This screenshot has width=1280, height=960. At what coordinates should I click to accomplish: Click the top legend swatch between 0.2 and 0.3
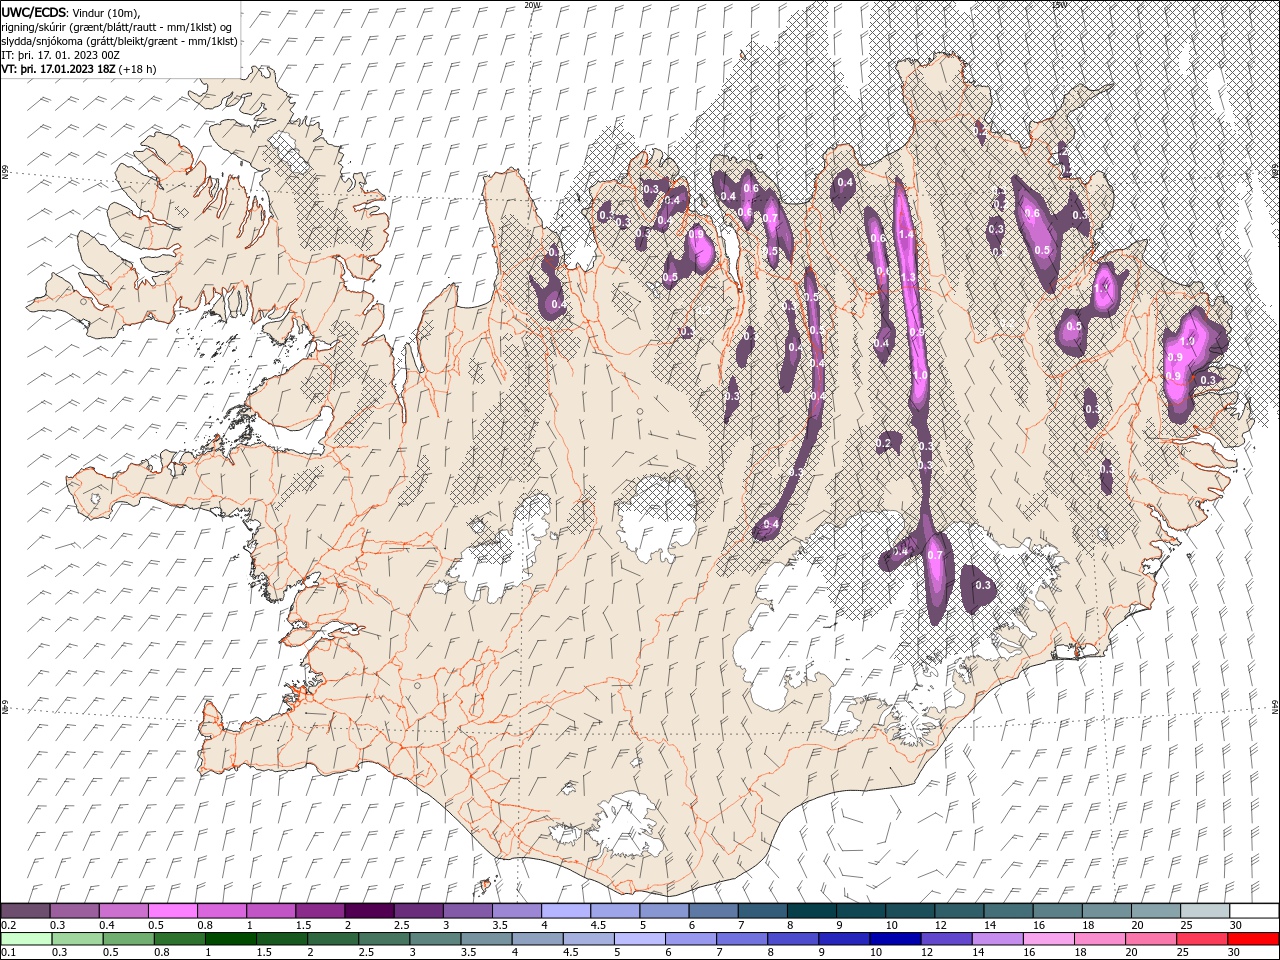tap(26, 911)
